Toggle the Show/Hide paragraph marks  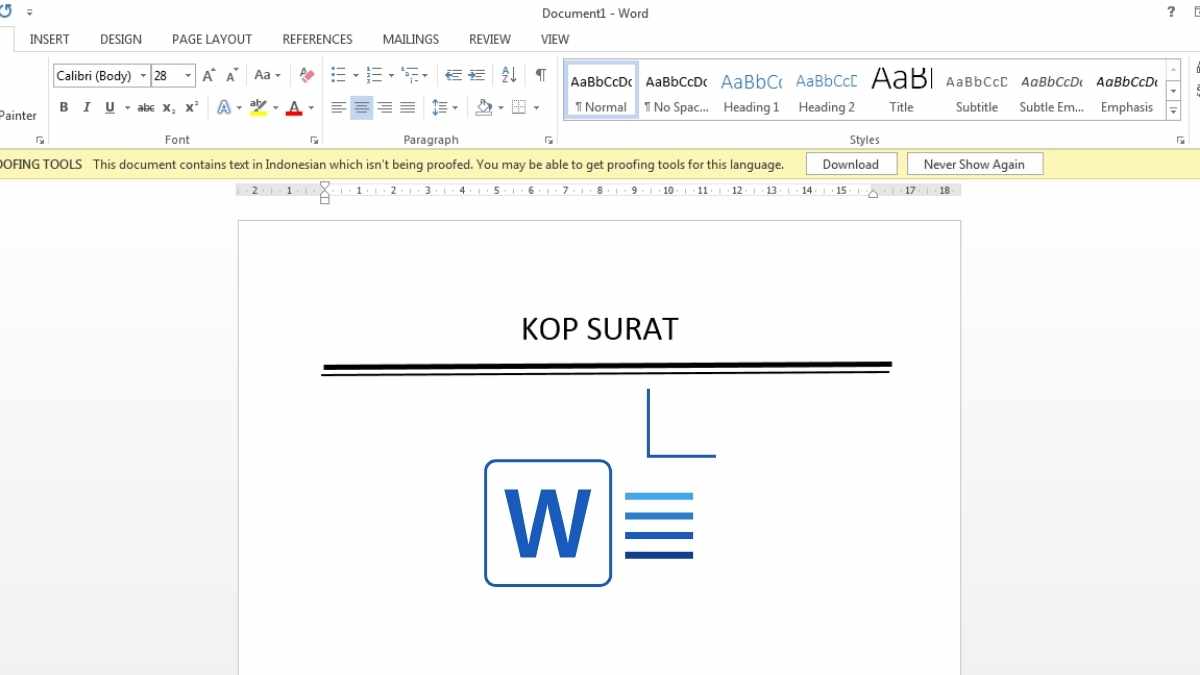[x=539, y=74]
